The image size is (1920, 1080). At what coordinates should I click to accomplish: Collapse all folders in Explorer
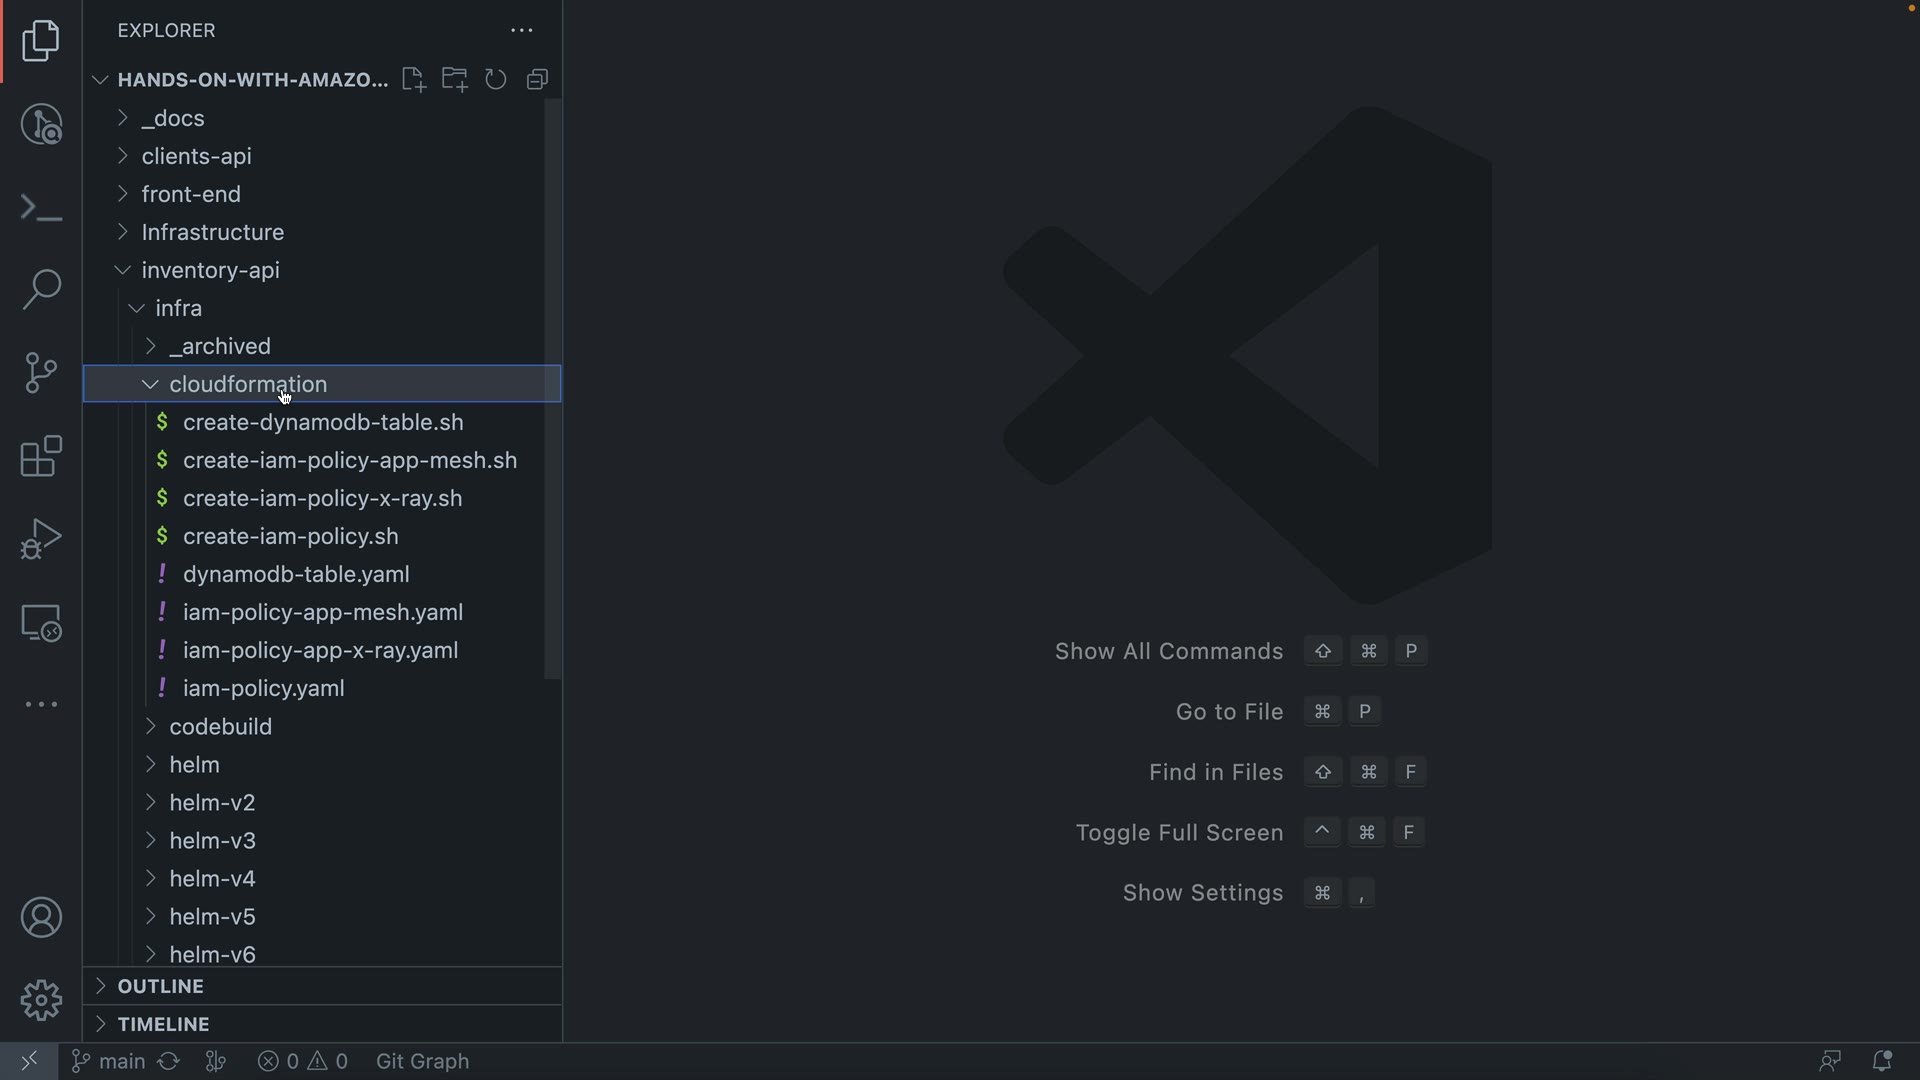click(x=538, y=80)
